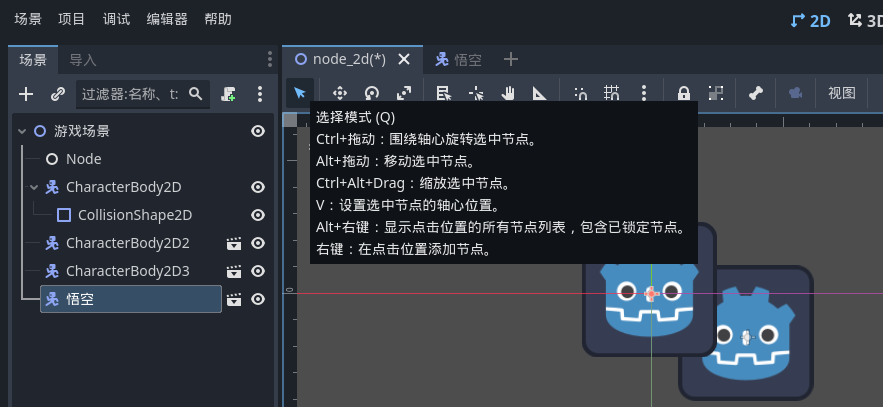Add a new scene tab with plus
This screenshot has width=883, height=407.
(x=510, y=59)
